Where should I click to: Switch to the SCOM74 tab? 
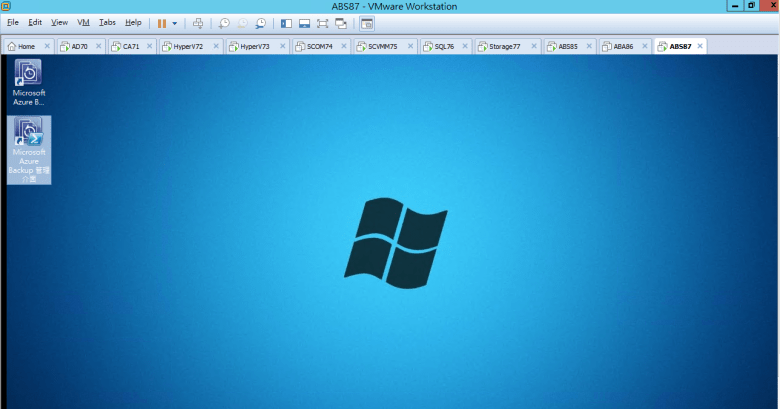point(319,46)
